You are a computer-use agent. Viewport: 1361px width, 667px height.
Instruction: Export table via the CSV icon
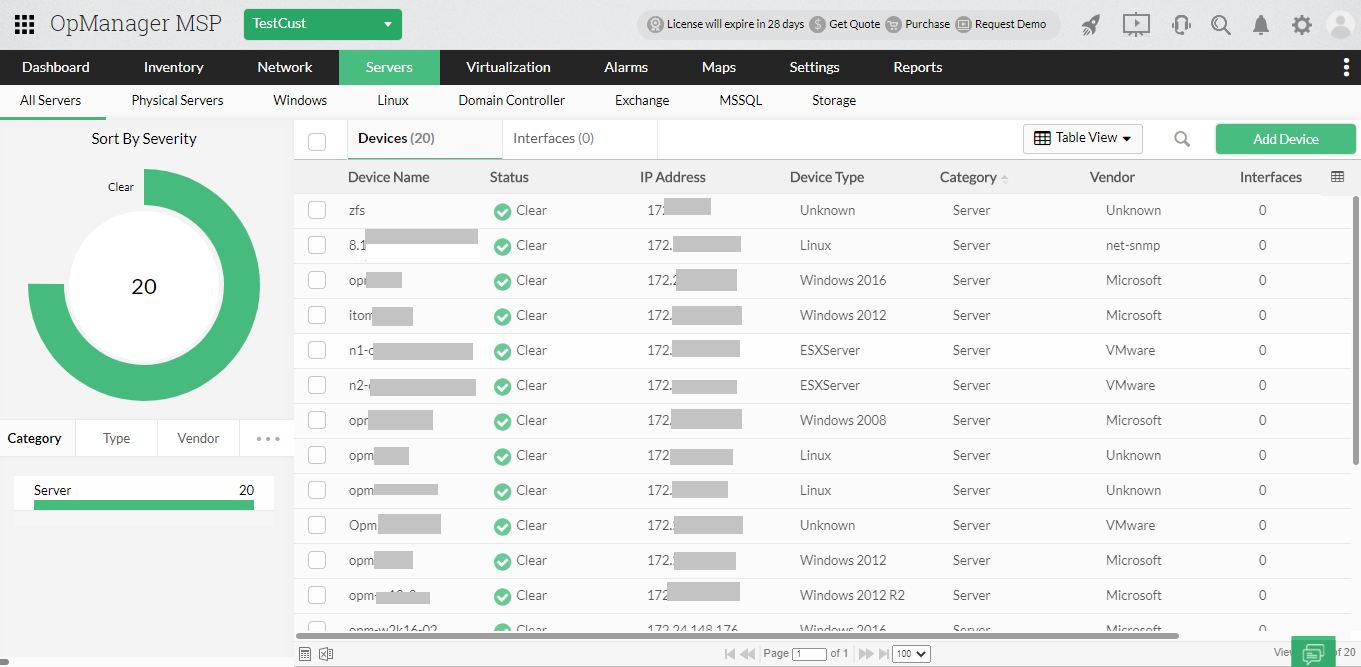coord(305,654)
